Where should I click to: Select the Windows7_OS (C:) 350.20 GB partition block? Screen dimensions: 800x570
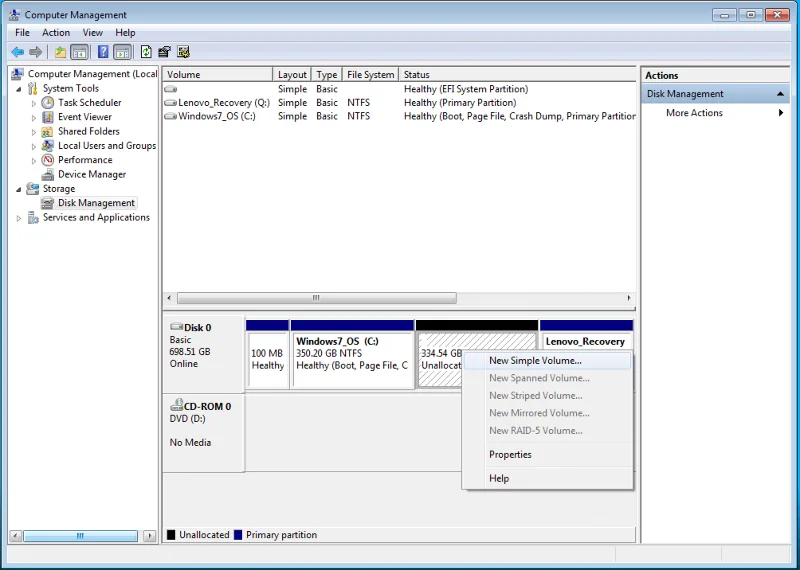[352, 354]
